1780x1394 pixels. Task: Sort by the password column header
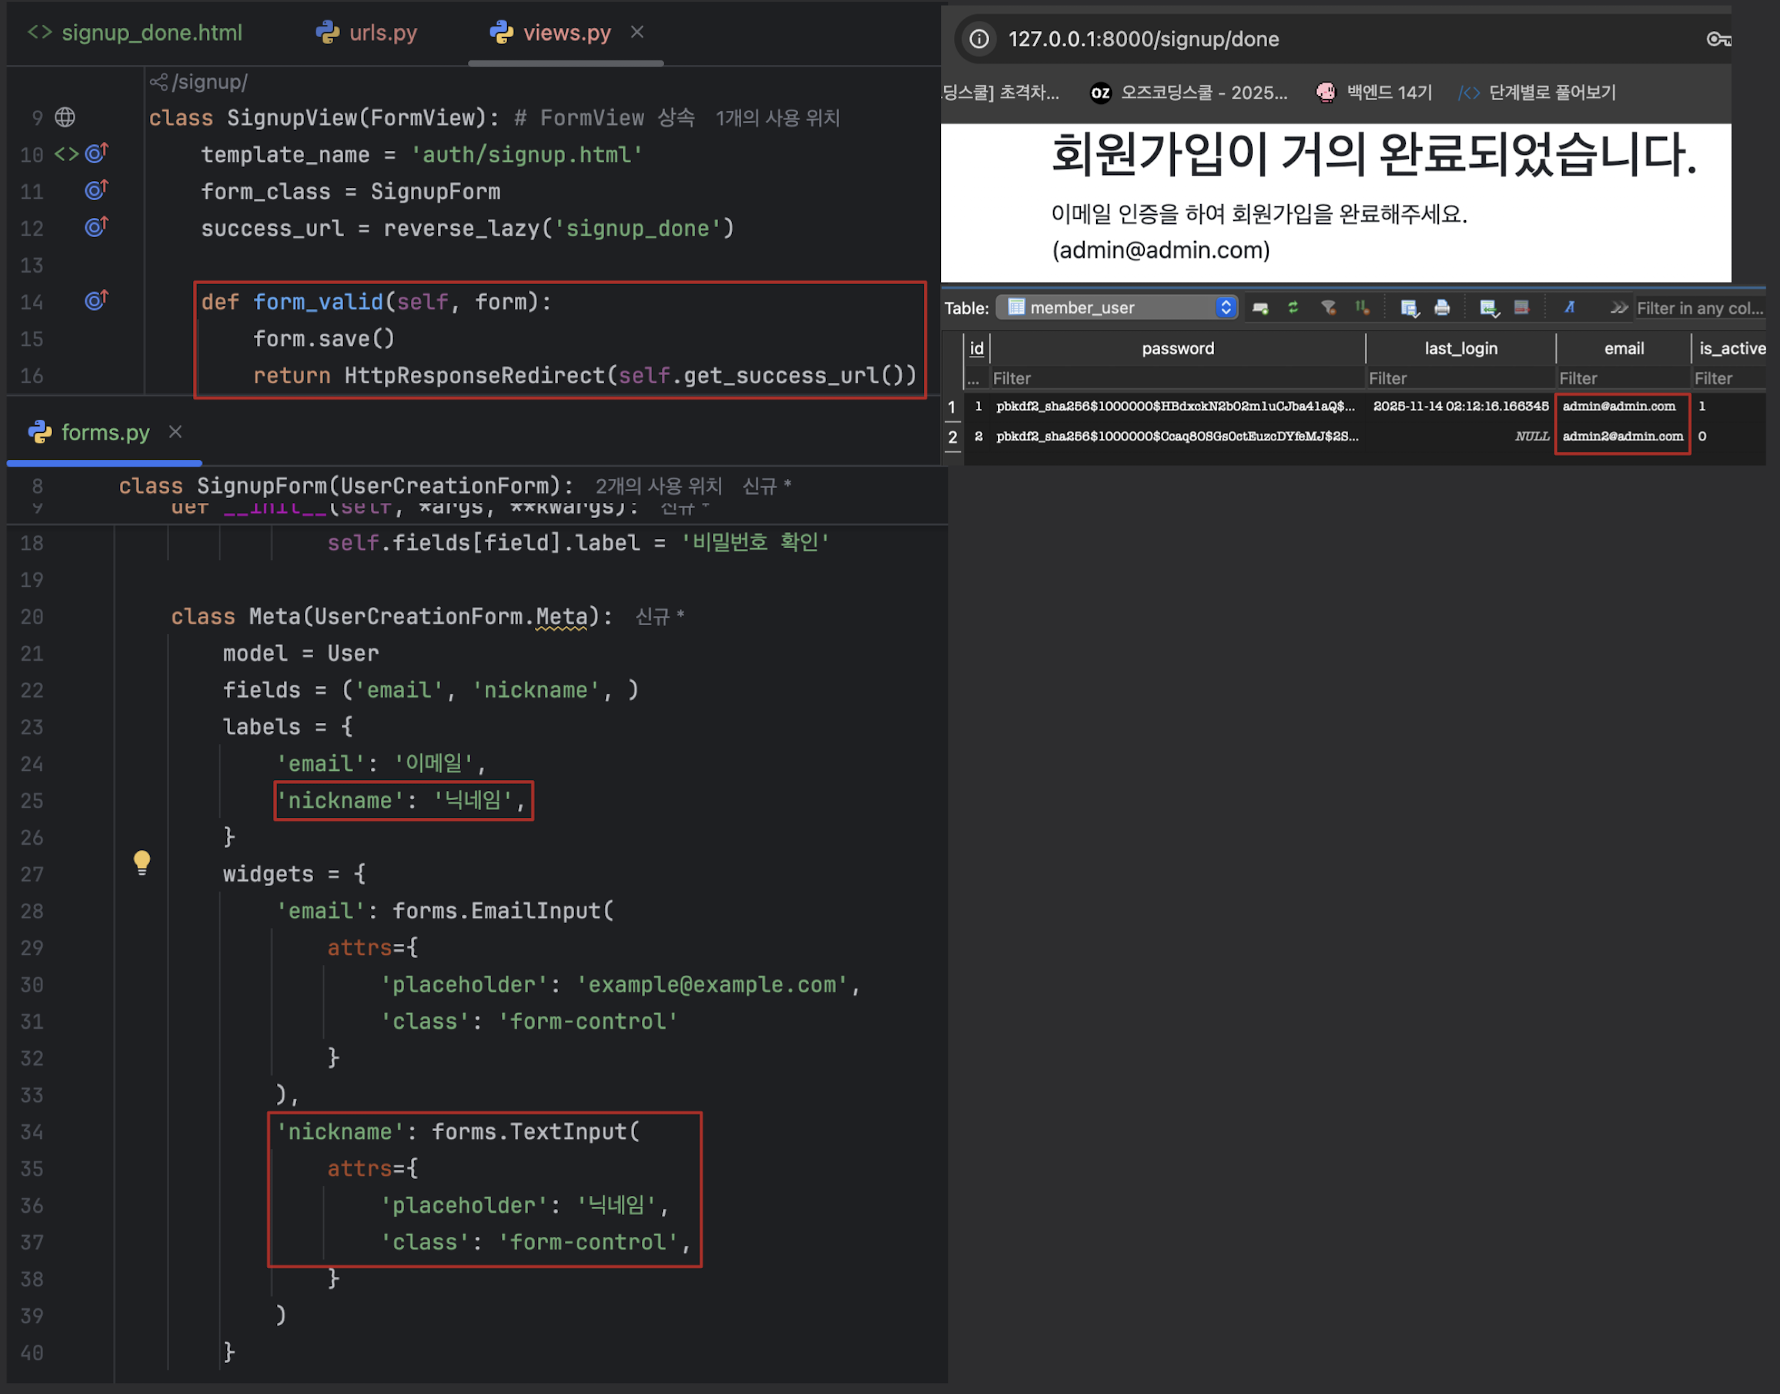pos(1177,348)
